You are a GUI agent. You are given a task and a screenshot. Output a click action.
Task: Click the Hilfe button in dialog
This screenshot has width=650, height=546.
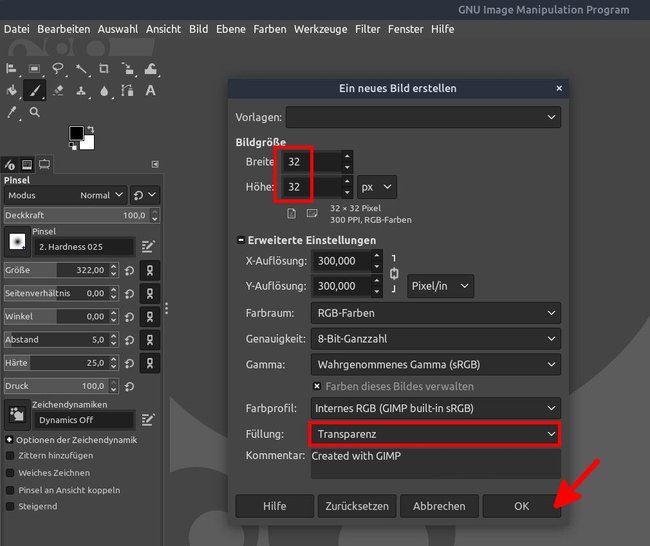pos(274,506)
